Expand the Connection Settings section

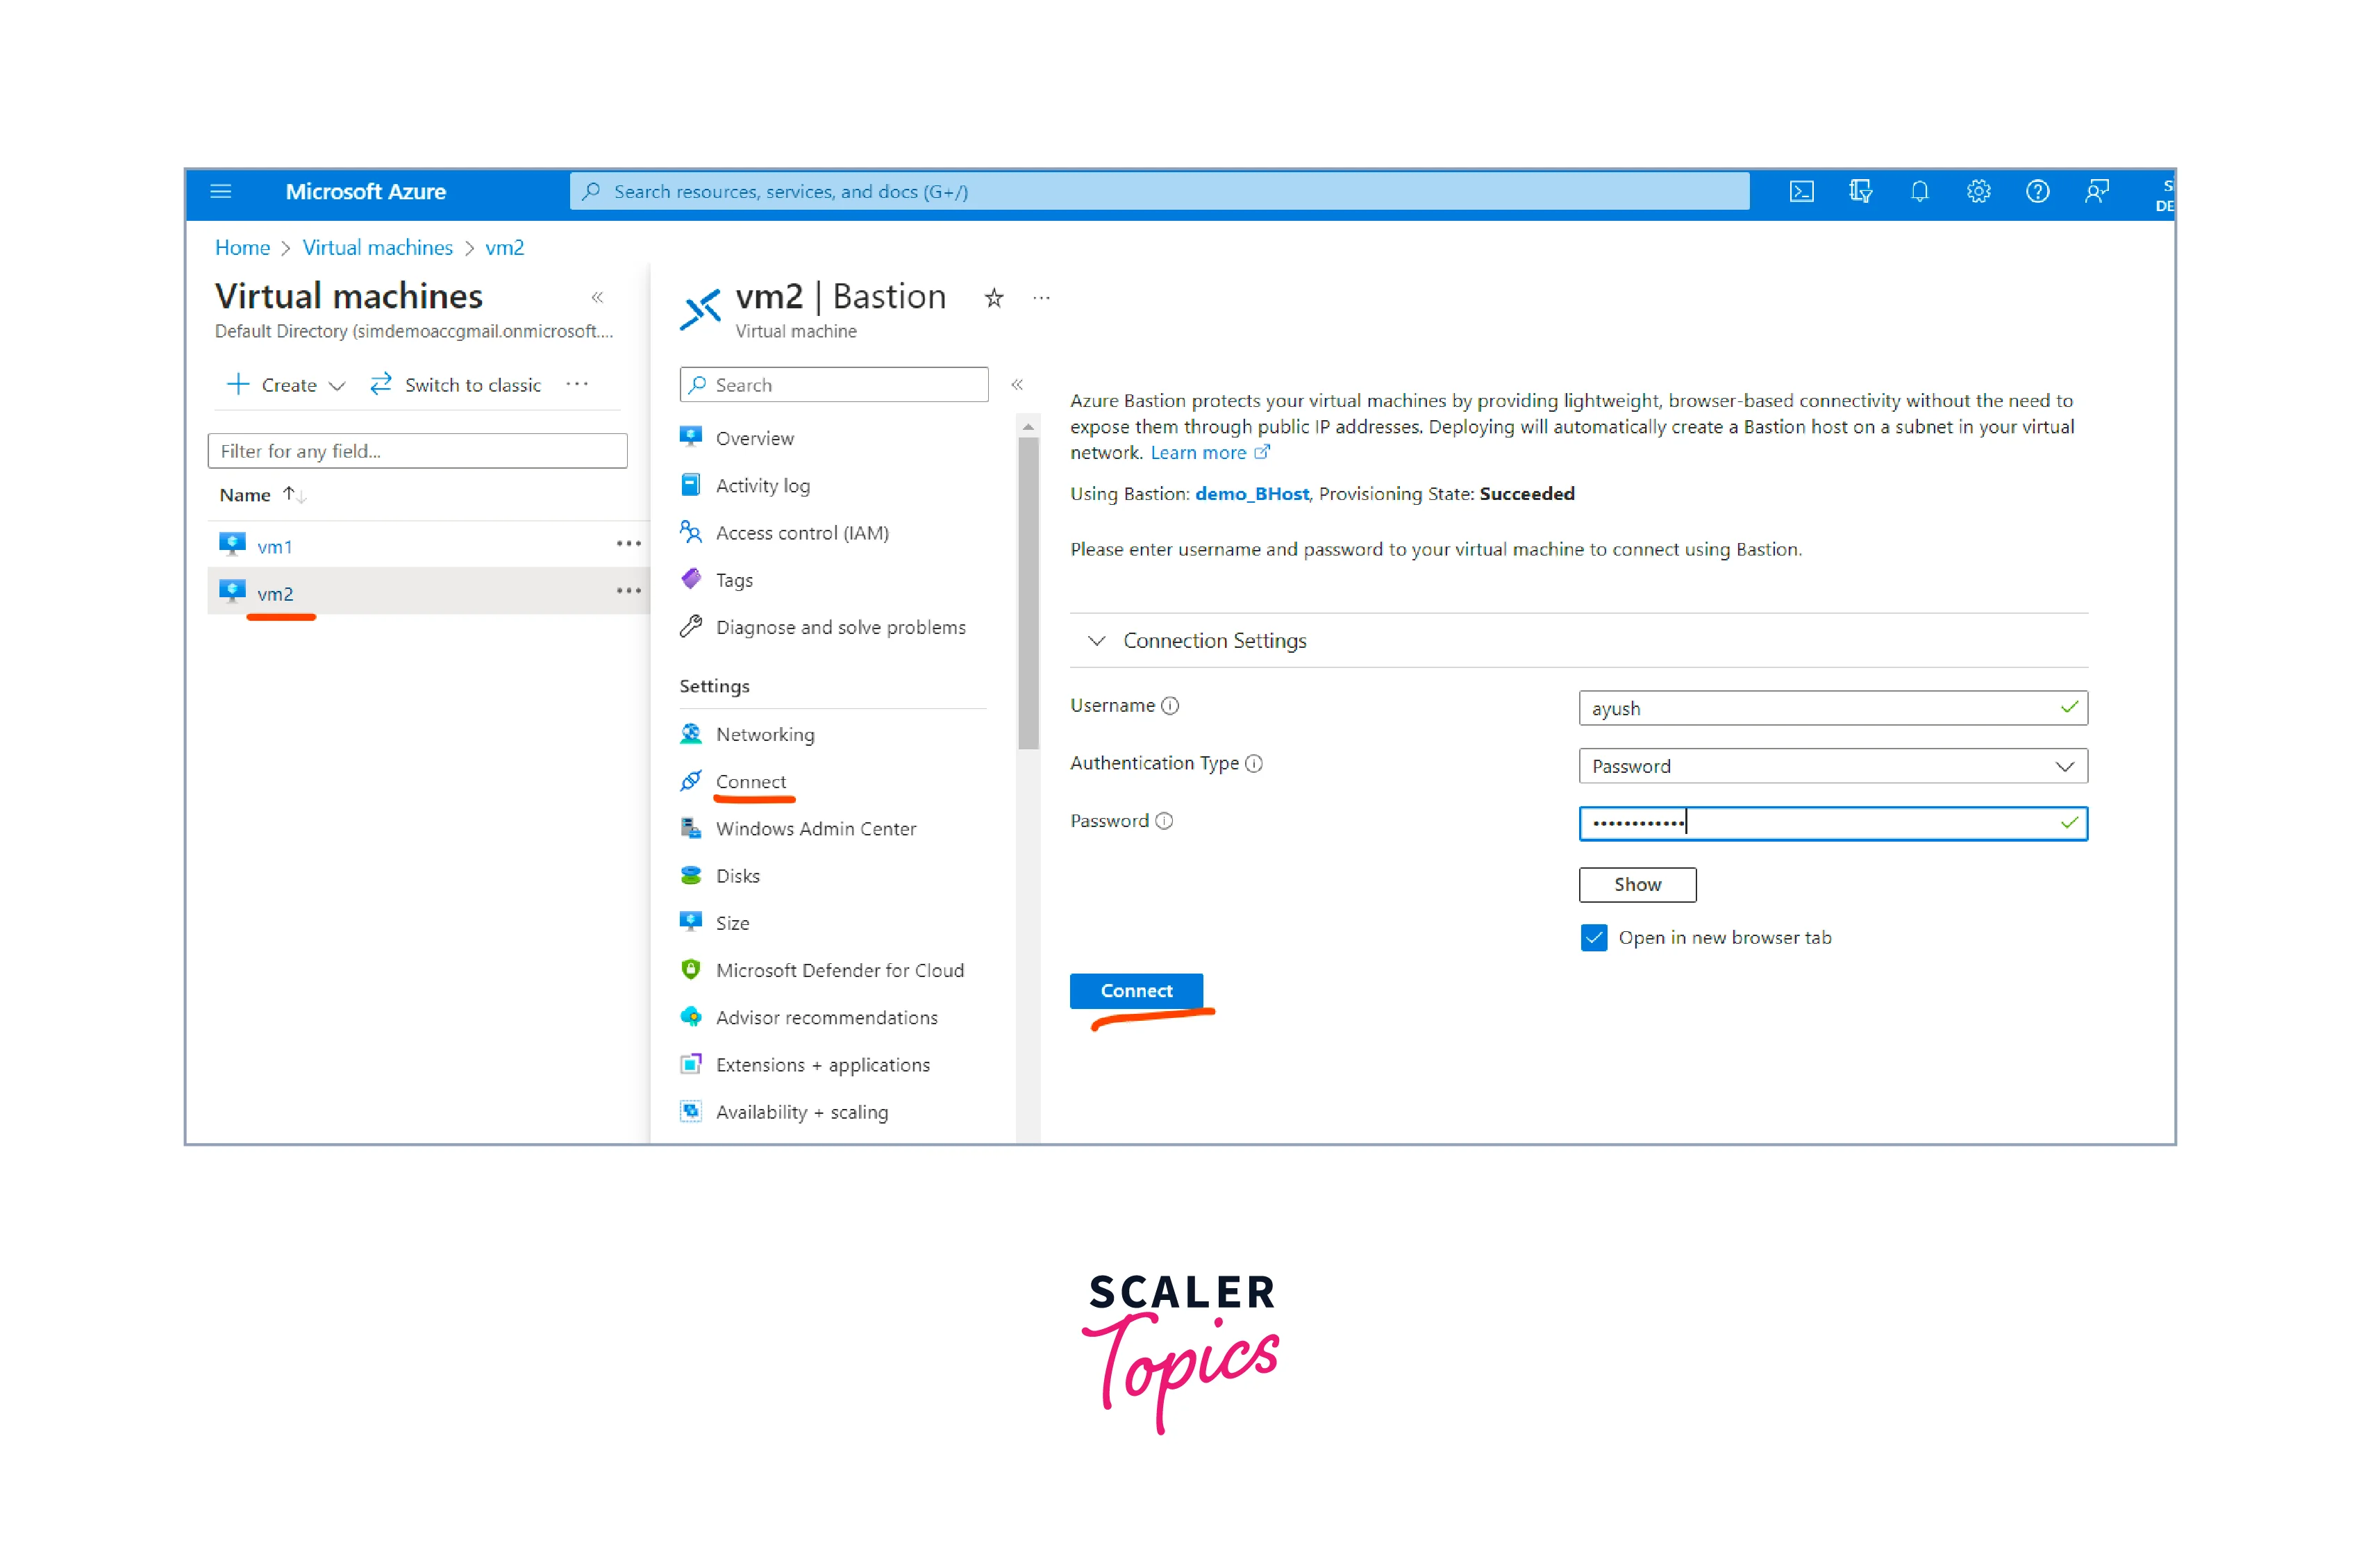pyautogui.click(x=1096, y=639)
